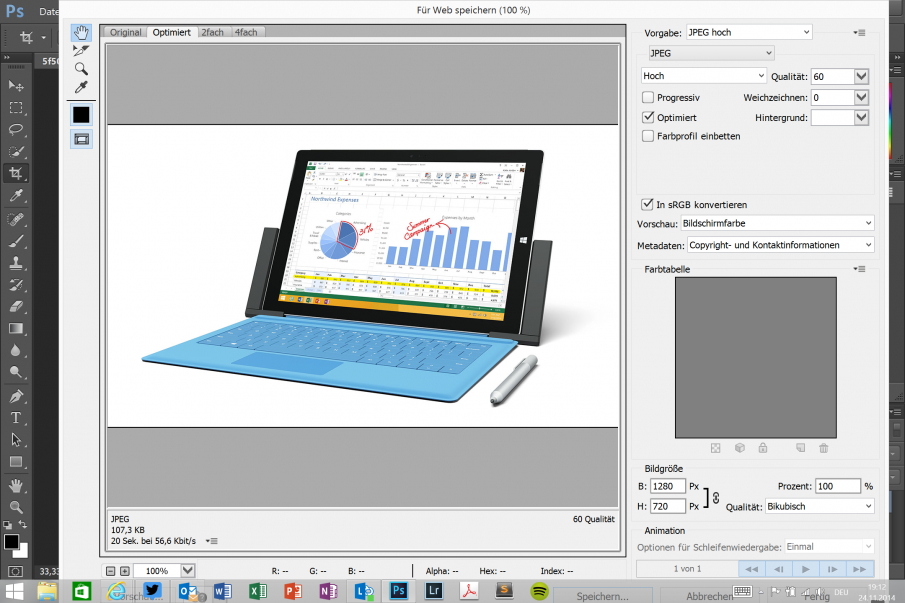
Task: Open the optimize panel flyout menu
Action: [859, 33]
